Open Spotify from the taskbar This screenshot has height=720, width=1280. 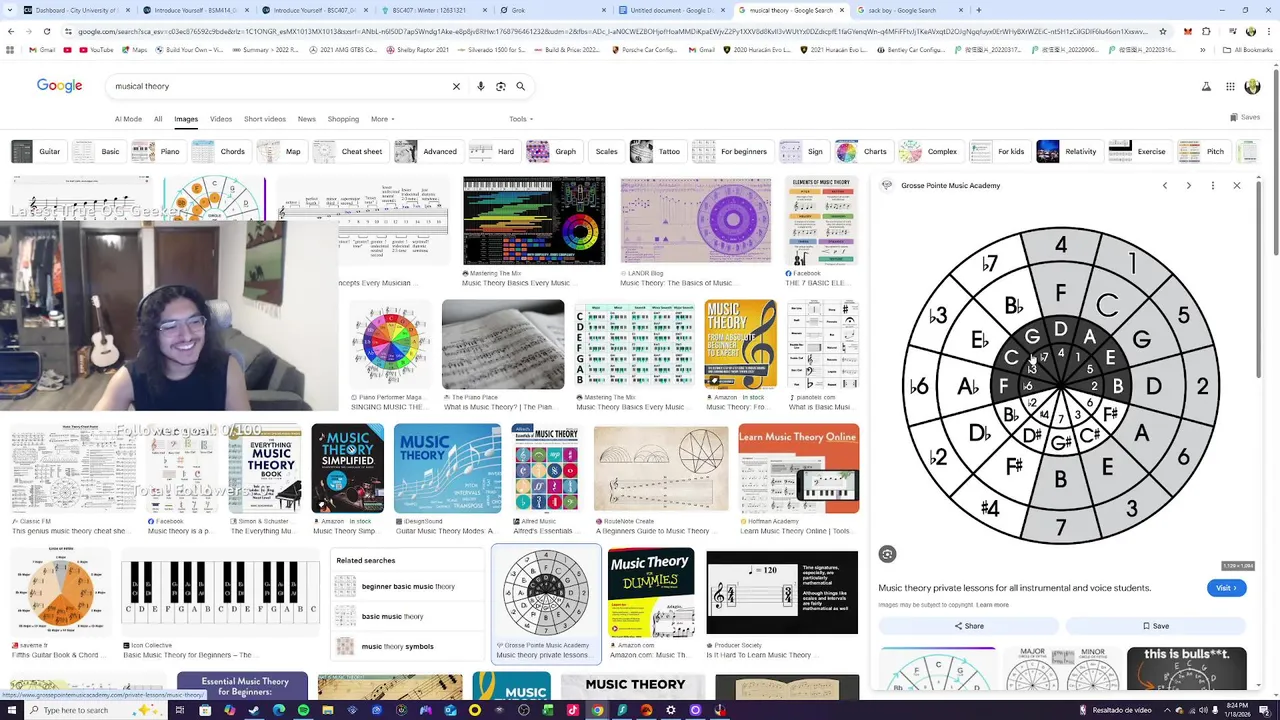click(x=303, y=710)
